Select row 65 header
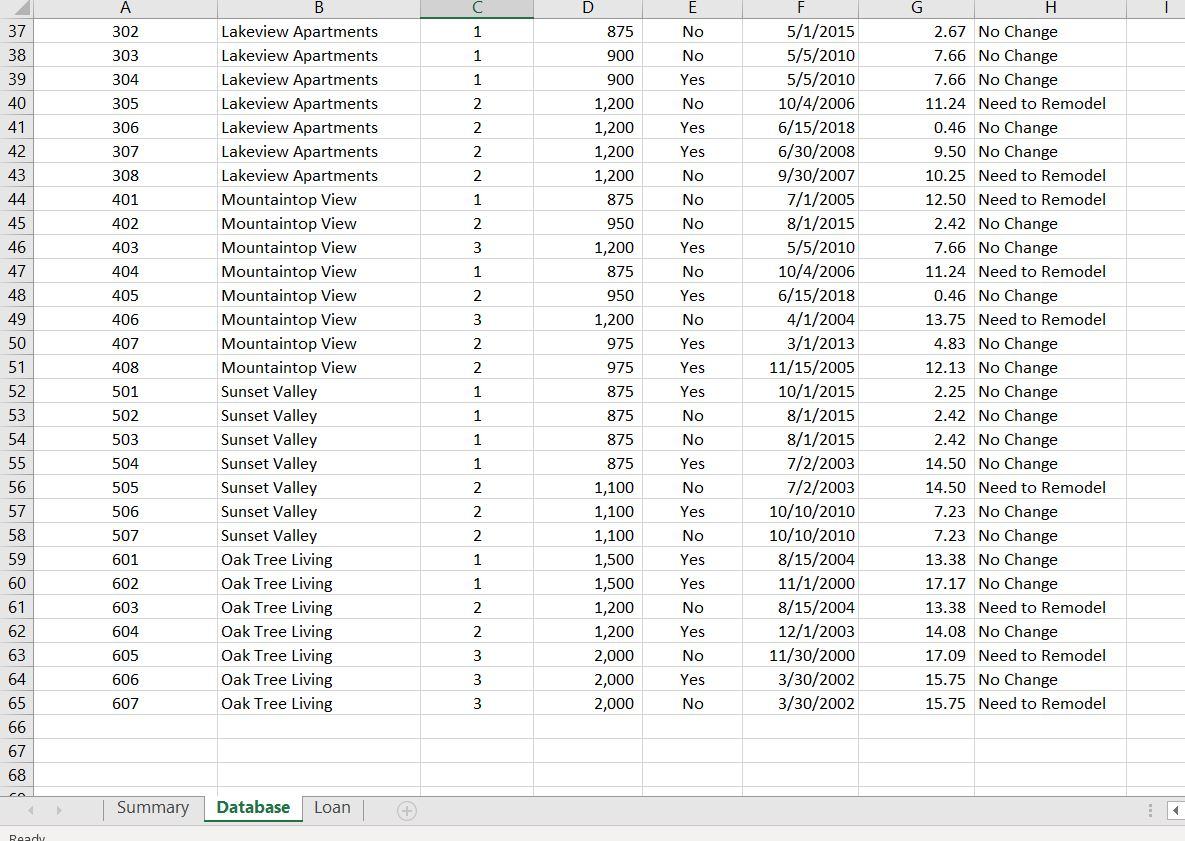The height and width of the screenshot is (841, 1185). (x=17, y=703)
